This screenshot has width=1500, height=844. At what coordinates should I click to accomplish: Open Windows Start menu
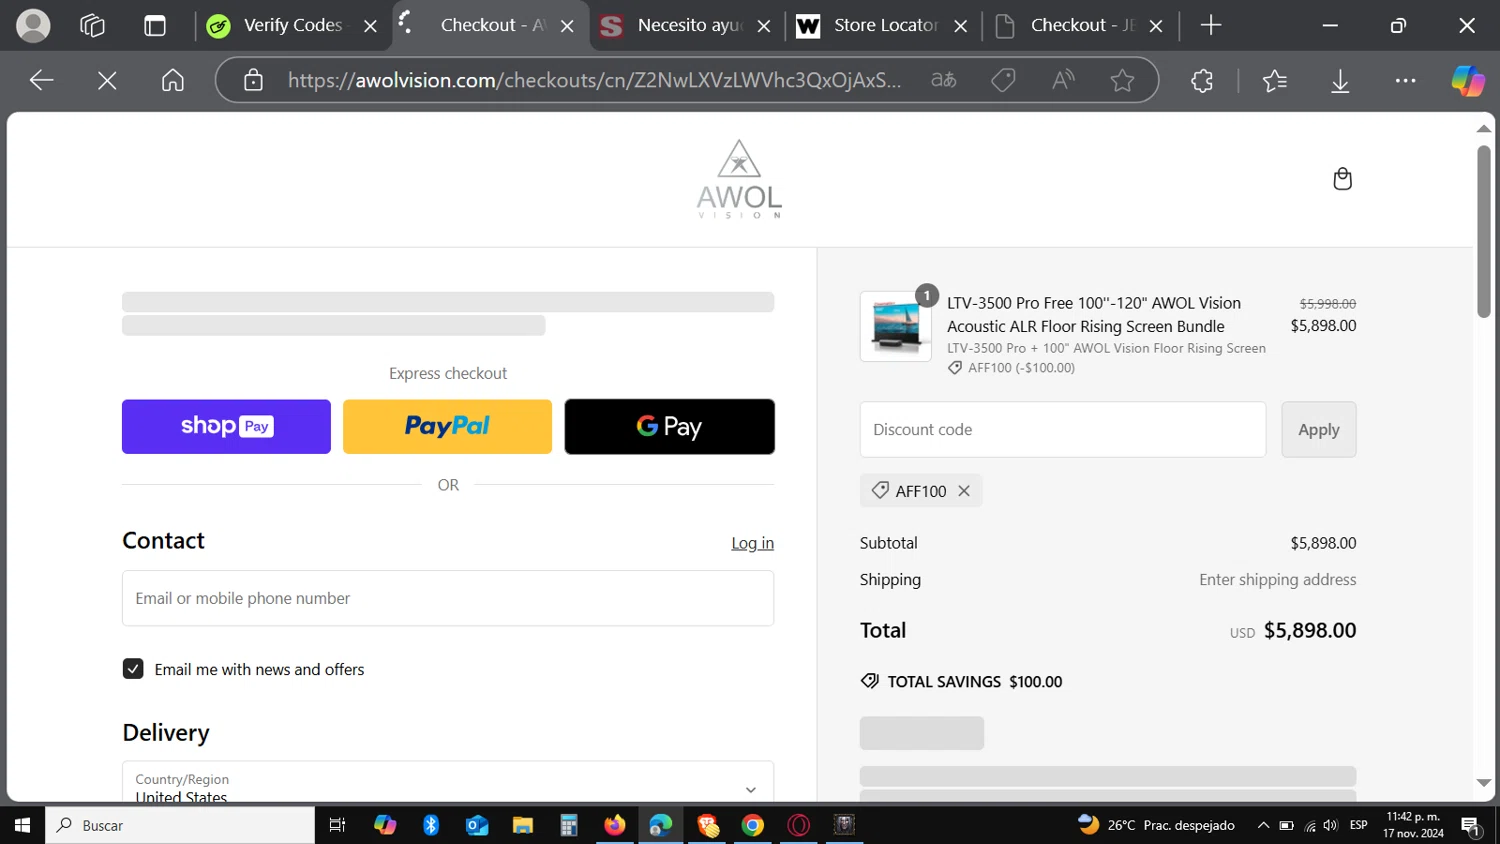22,825
